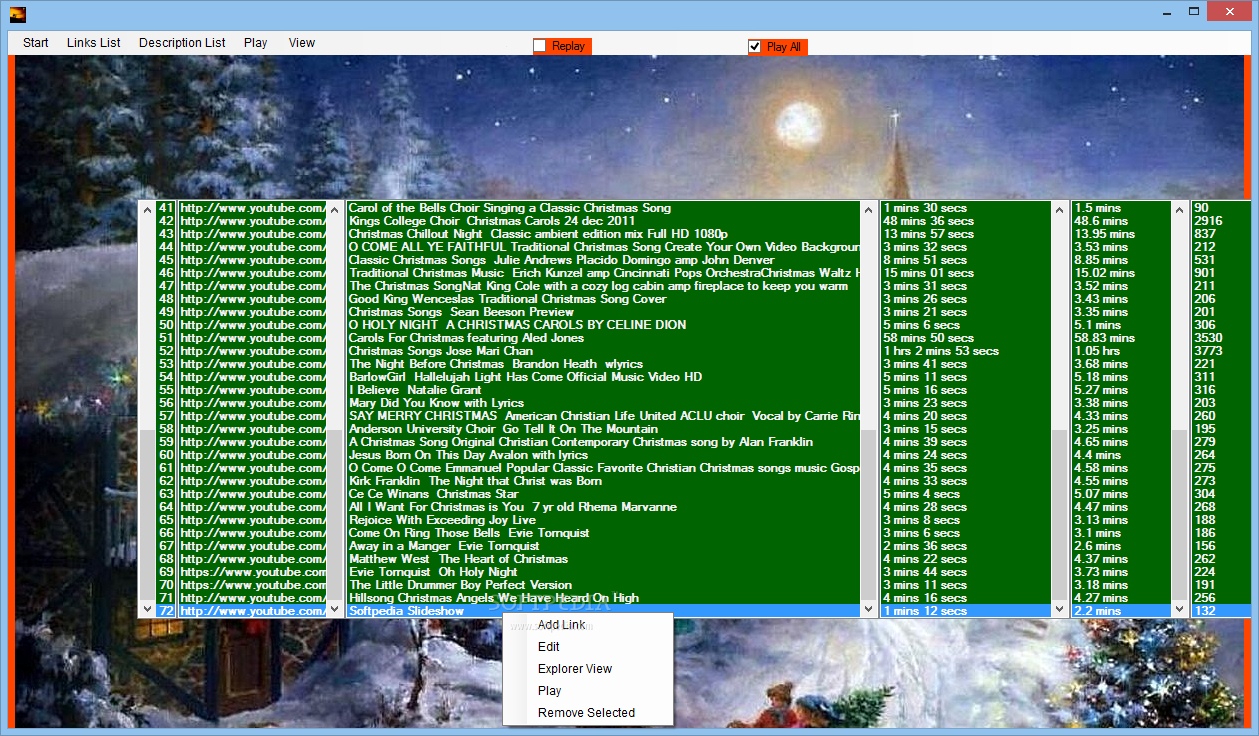Image resolution: width=1259 pixels, height=736 pixels.
Task: Select 'Matthew West The Heart of Christmas'
Action: [603, 559]
